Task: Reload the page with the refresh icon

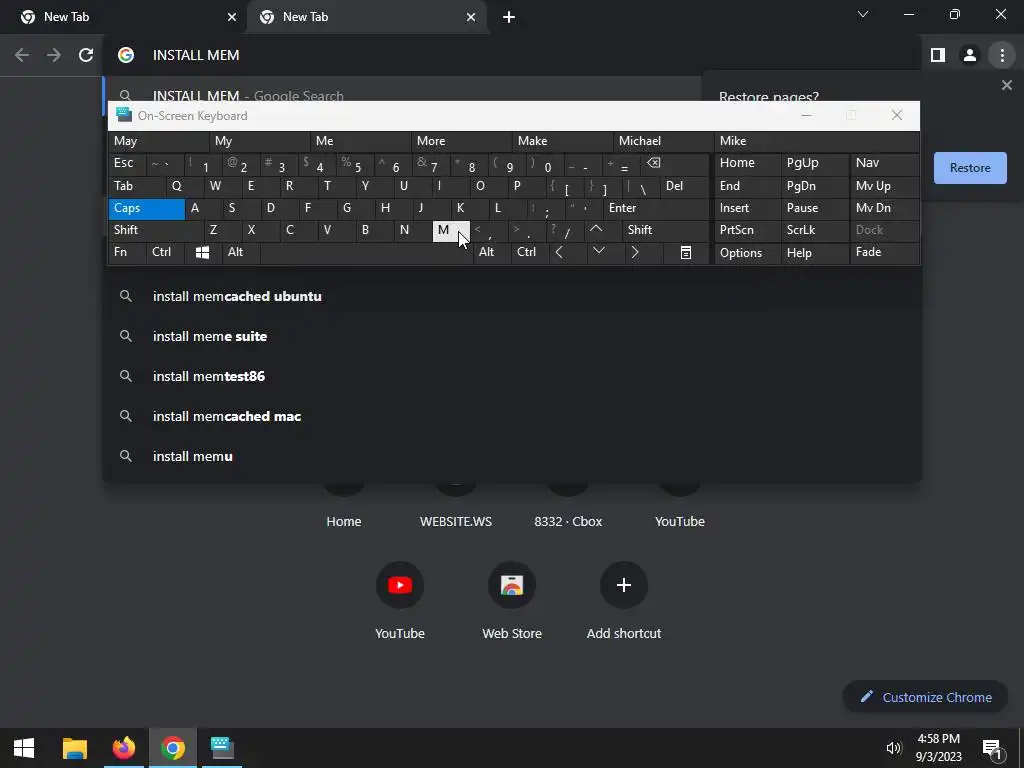Action: [86, 56]
